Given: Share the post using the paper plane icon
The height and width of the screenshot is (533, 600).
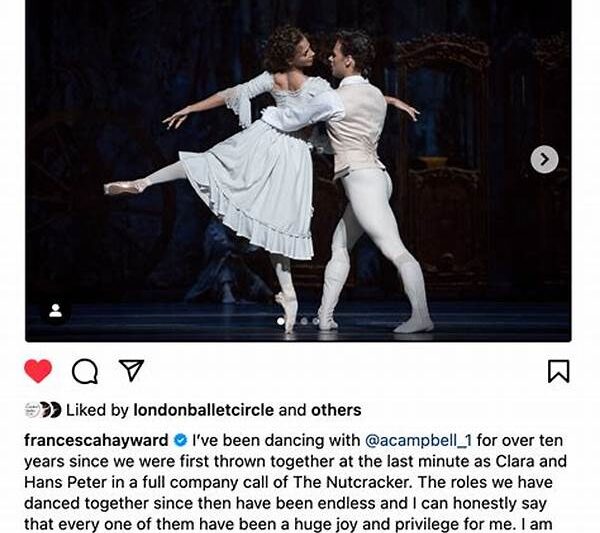Looking at the screenshot, I should click(131, 370).
